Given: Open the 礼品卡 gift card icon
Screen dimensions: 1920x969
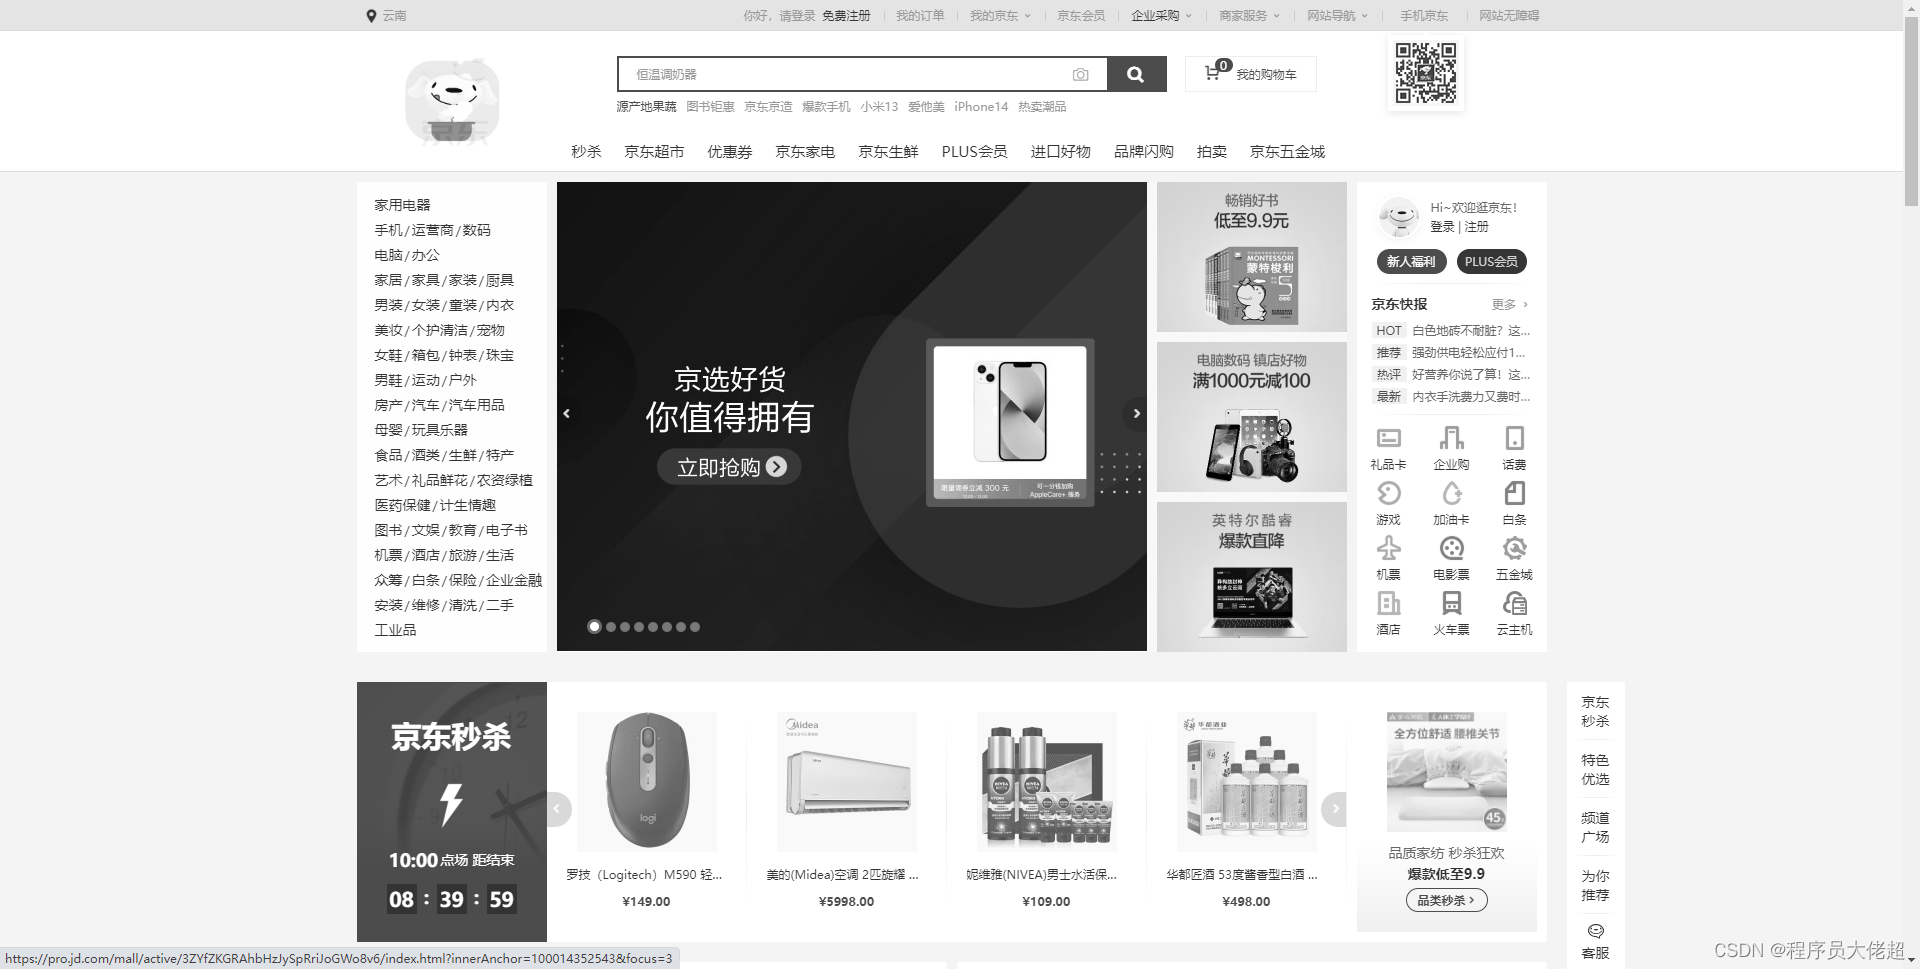Looking at the screenshot, I should tap(1388, 438).
